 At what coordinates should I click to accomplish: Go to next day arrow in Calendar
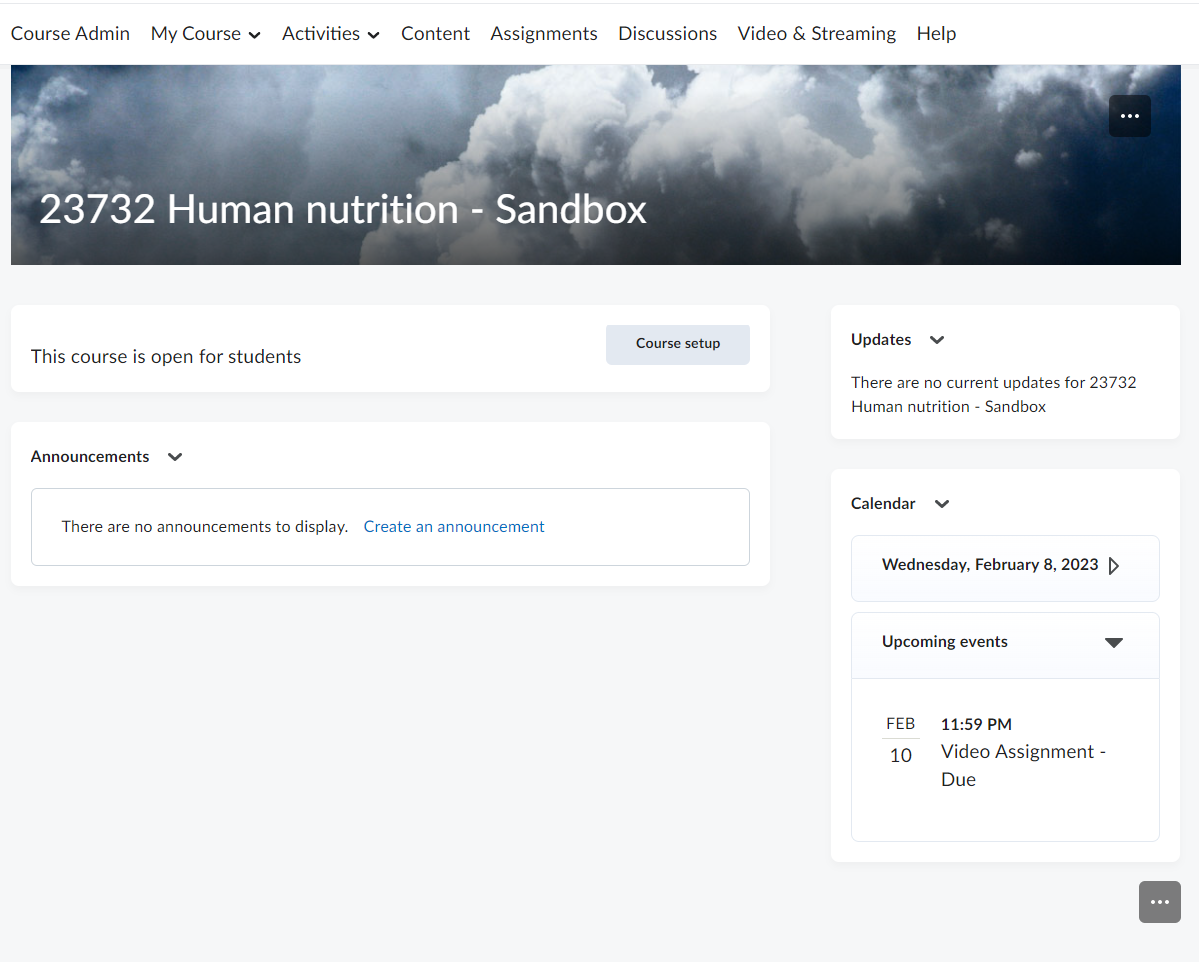[x=1114, y=566]
